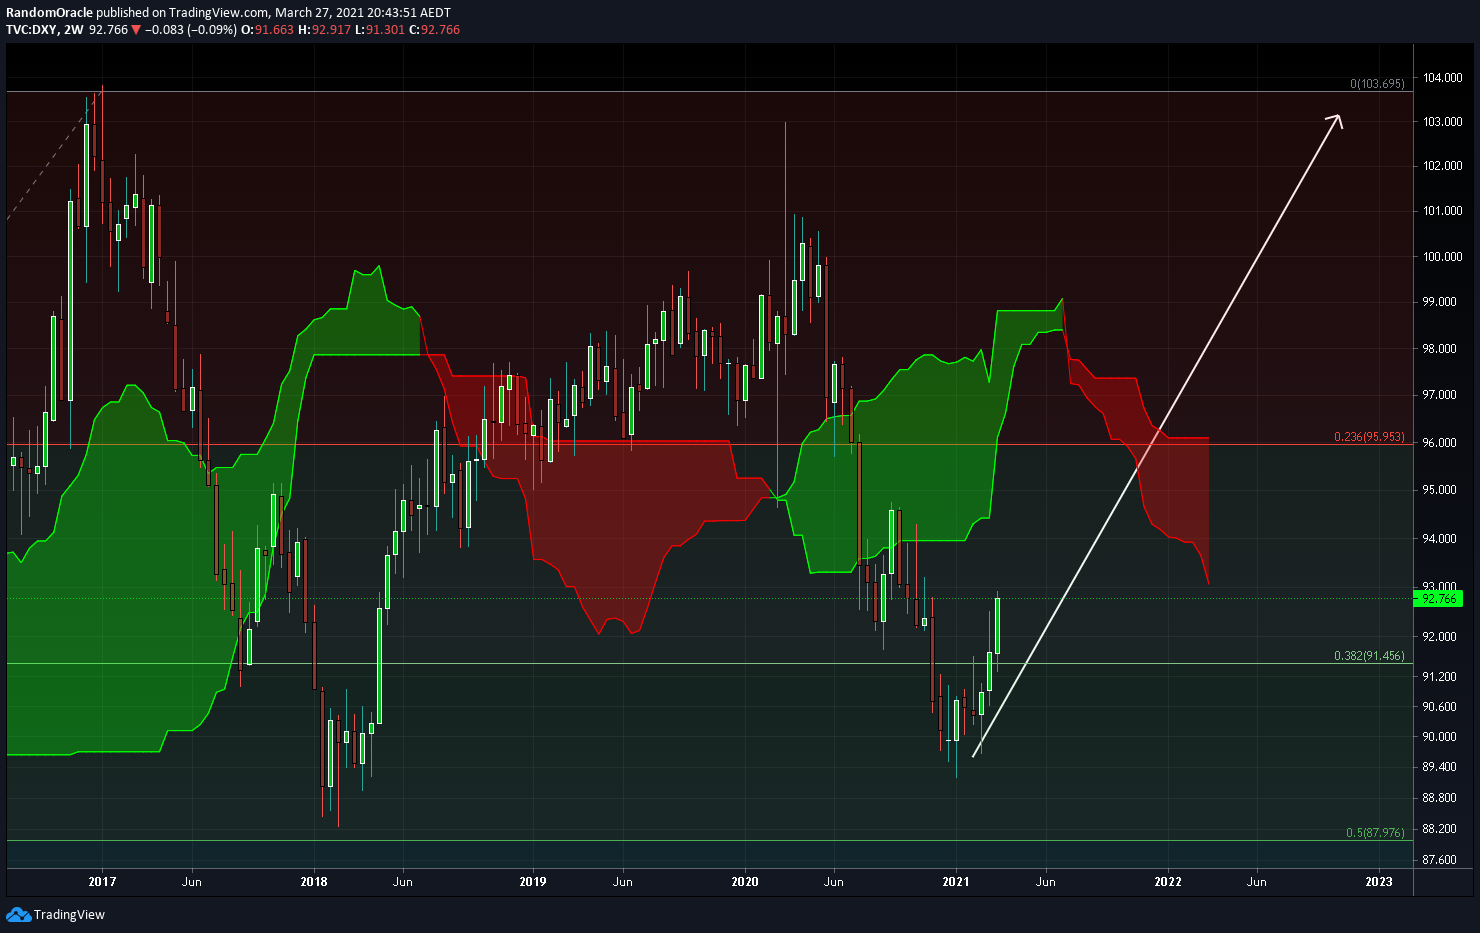Click the 2022 time axis label
Viewport: 1480px width, 933px height.
(x=1168, y=882)
